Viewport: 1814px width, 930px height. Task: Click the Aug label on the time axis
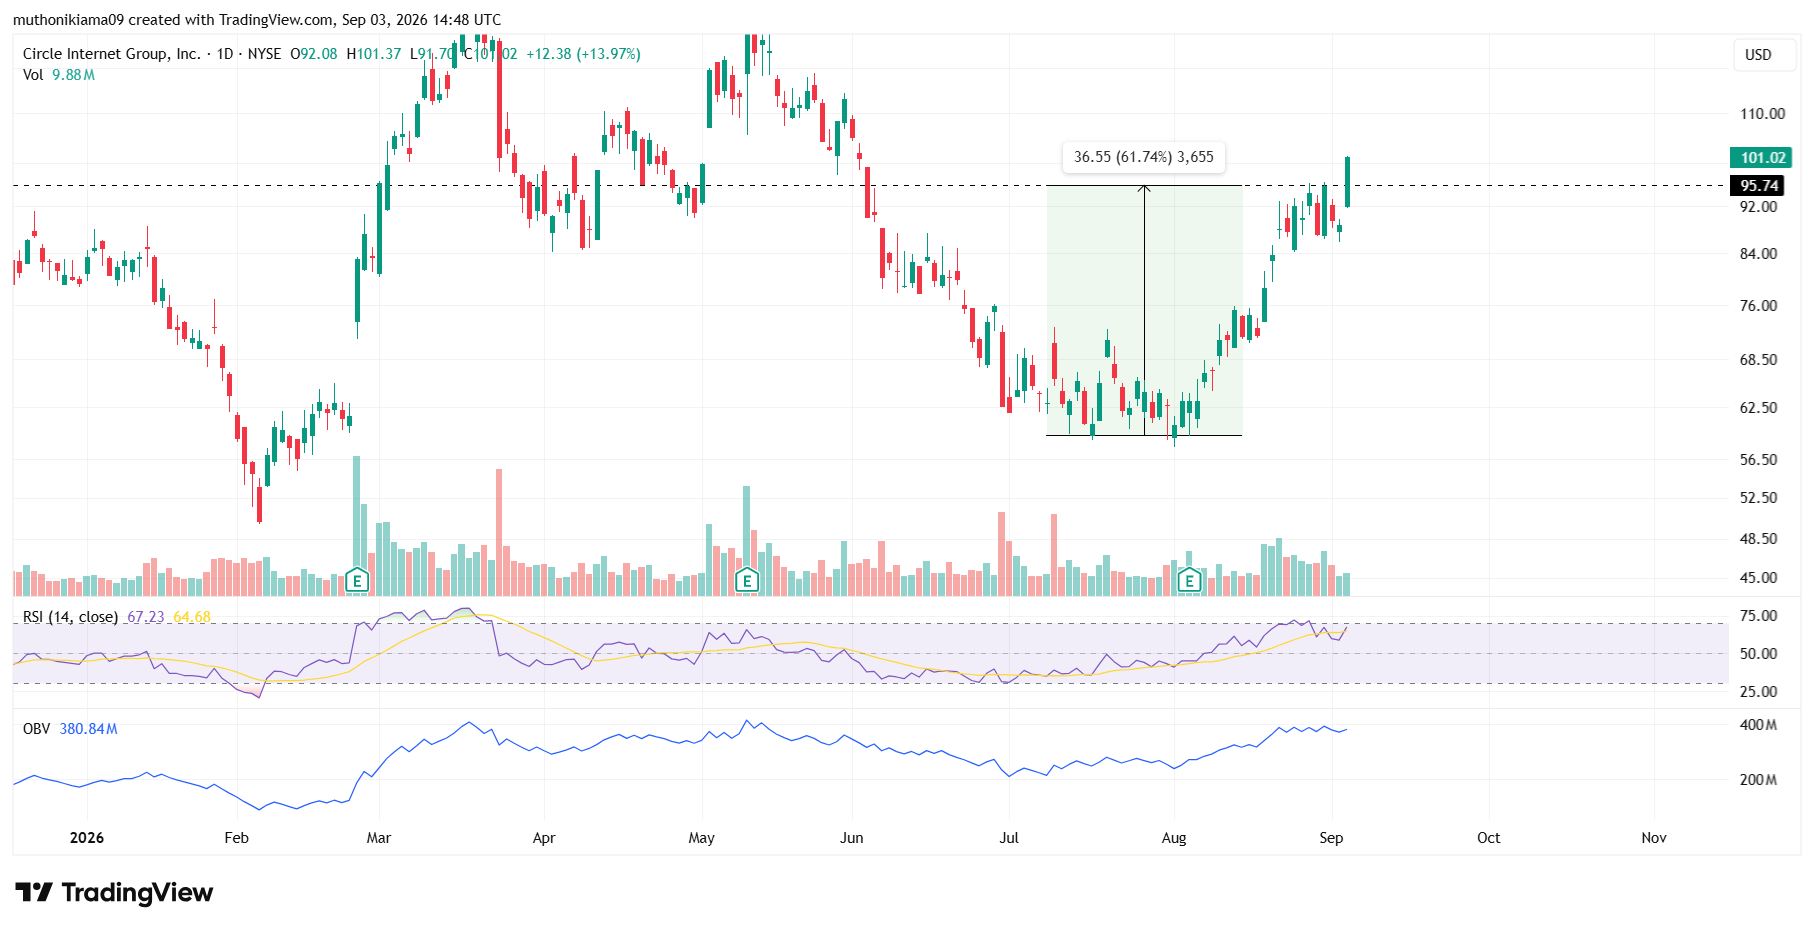pyautogui.click(x=1174, y=838)
